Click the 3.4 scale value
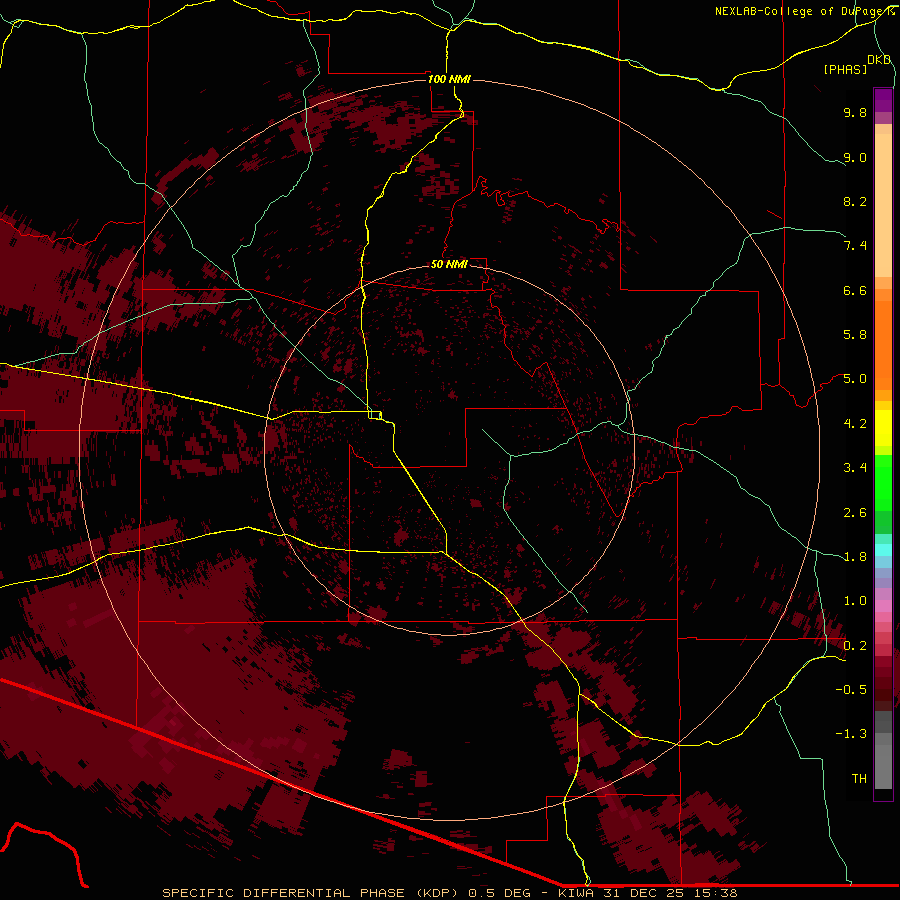Screen dimensions: 900x900 tap(855, 468)
